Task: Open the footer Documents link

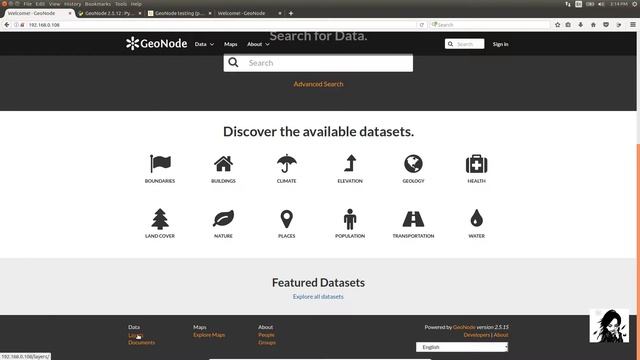Action: coord(142,342)
